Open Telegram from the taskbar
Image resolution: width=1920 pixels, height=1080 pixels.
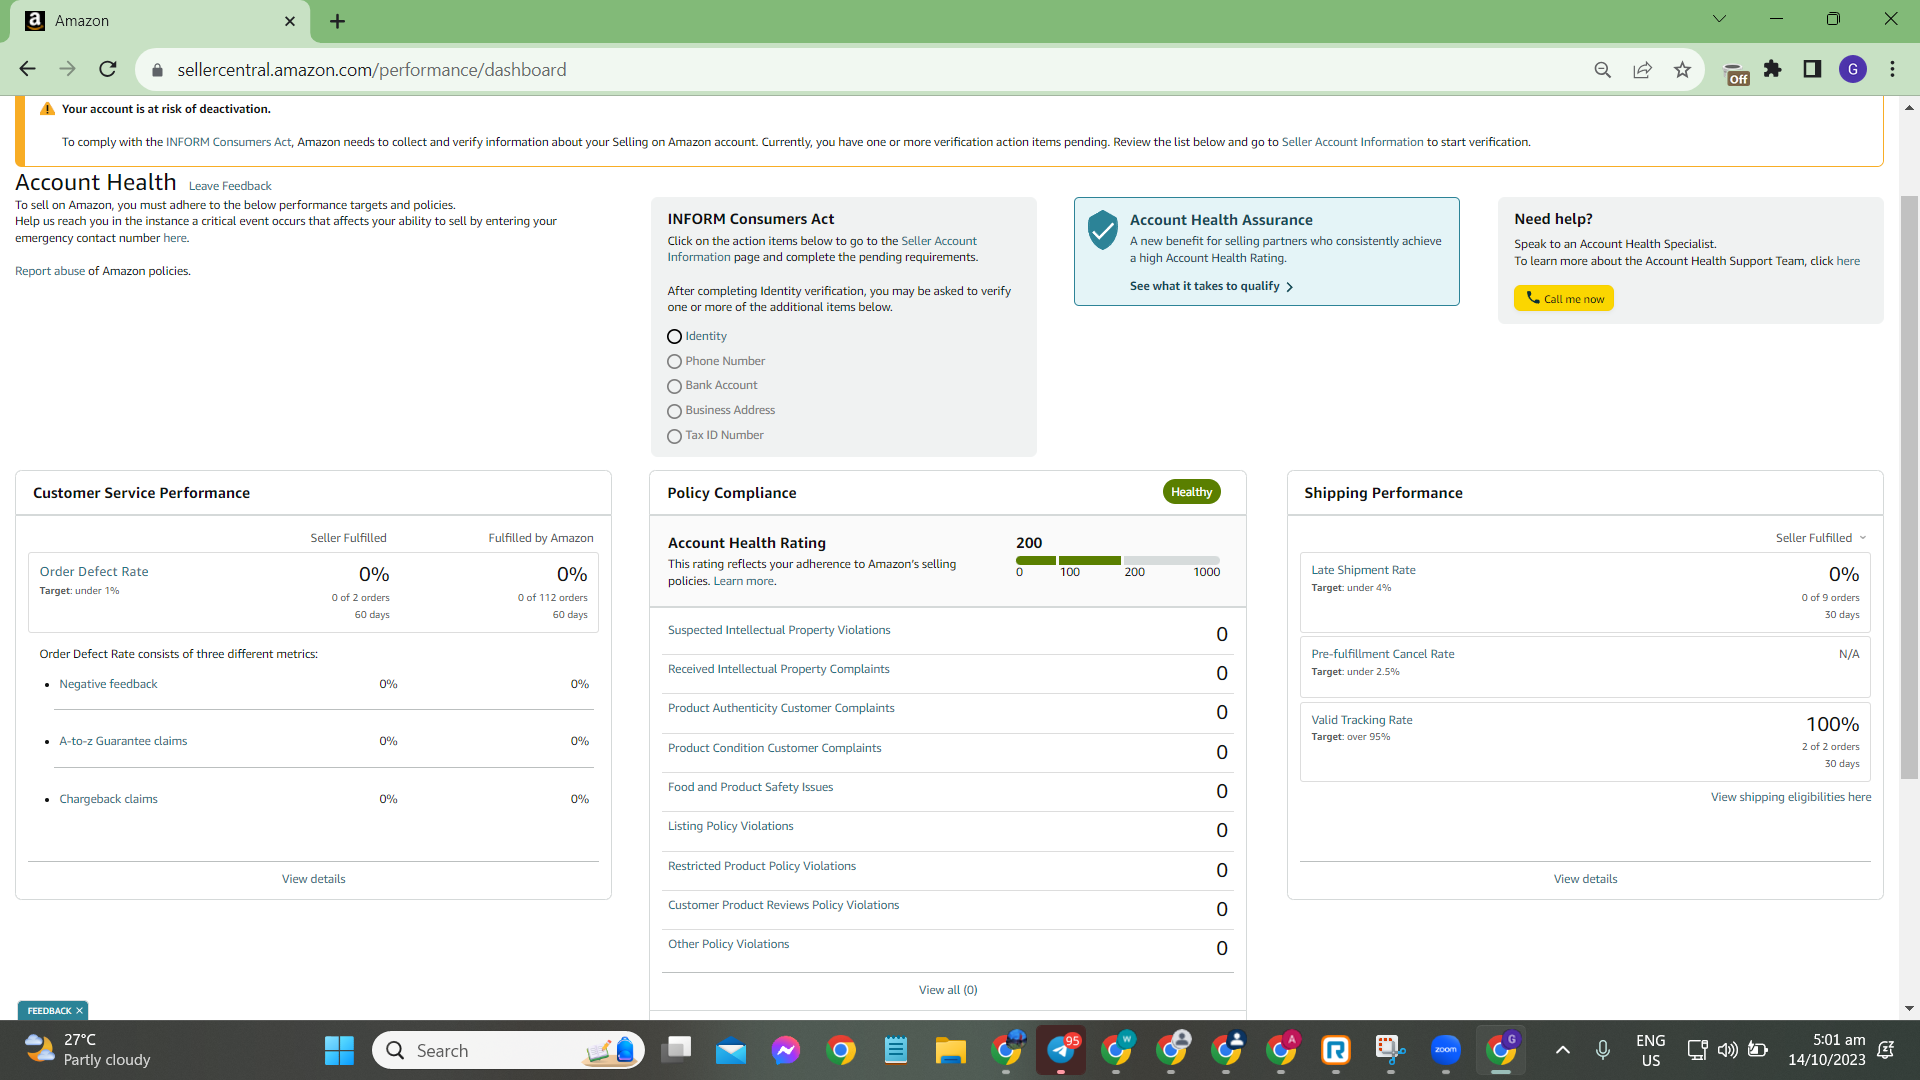tap(1061, 1050)
